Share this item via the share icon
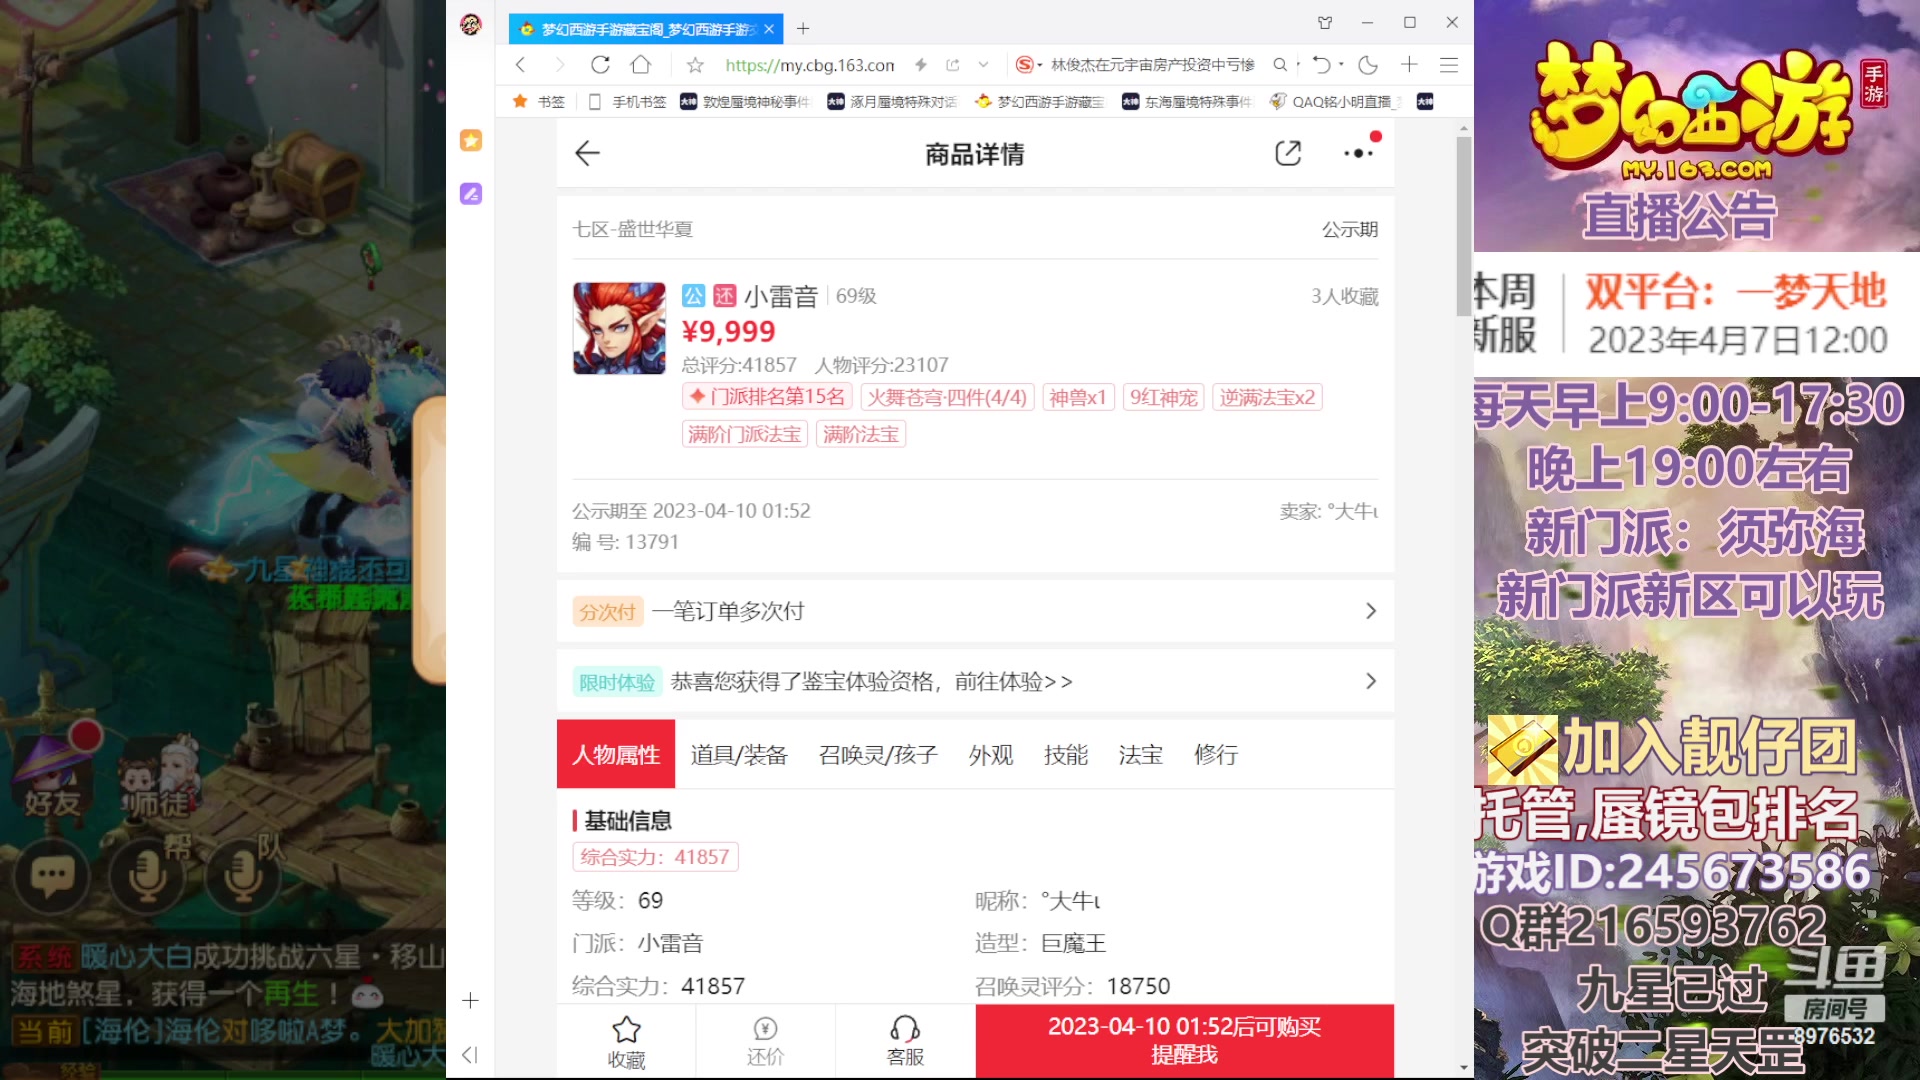Image resolution: width=1920 pixels, height=1080 pixels. coord(1288,153)
